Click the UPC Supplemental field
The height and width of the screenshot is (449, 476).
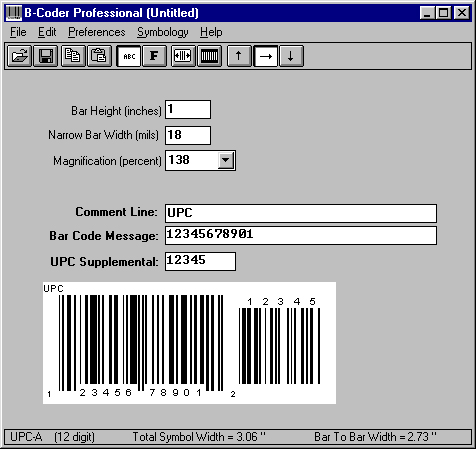pos(200,261)
